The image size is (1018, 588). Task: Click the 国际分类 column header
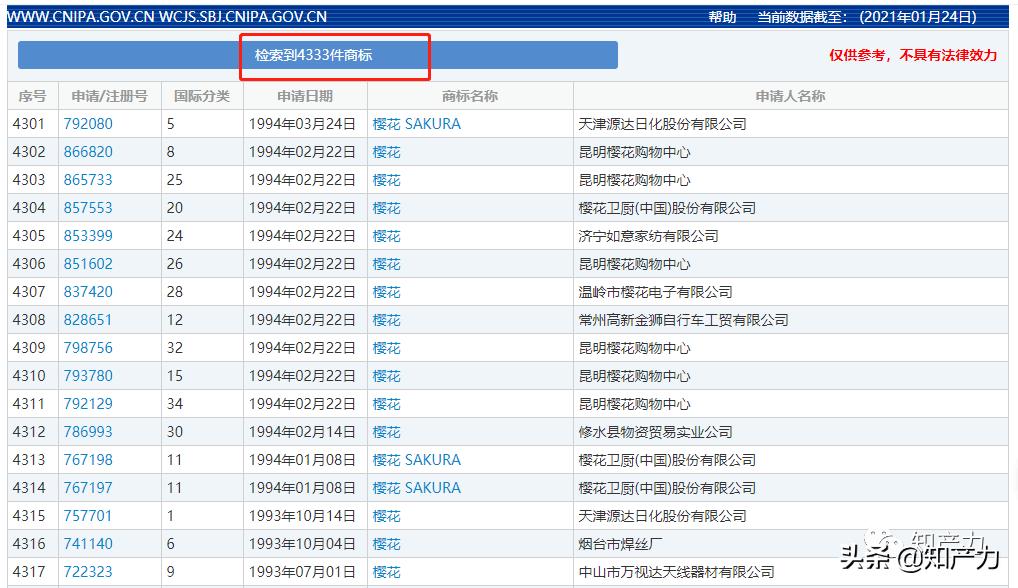(x=202, y=96)
